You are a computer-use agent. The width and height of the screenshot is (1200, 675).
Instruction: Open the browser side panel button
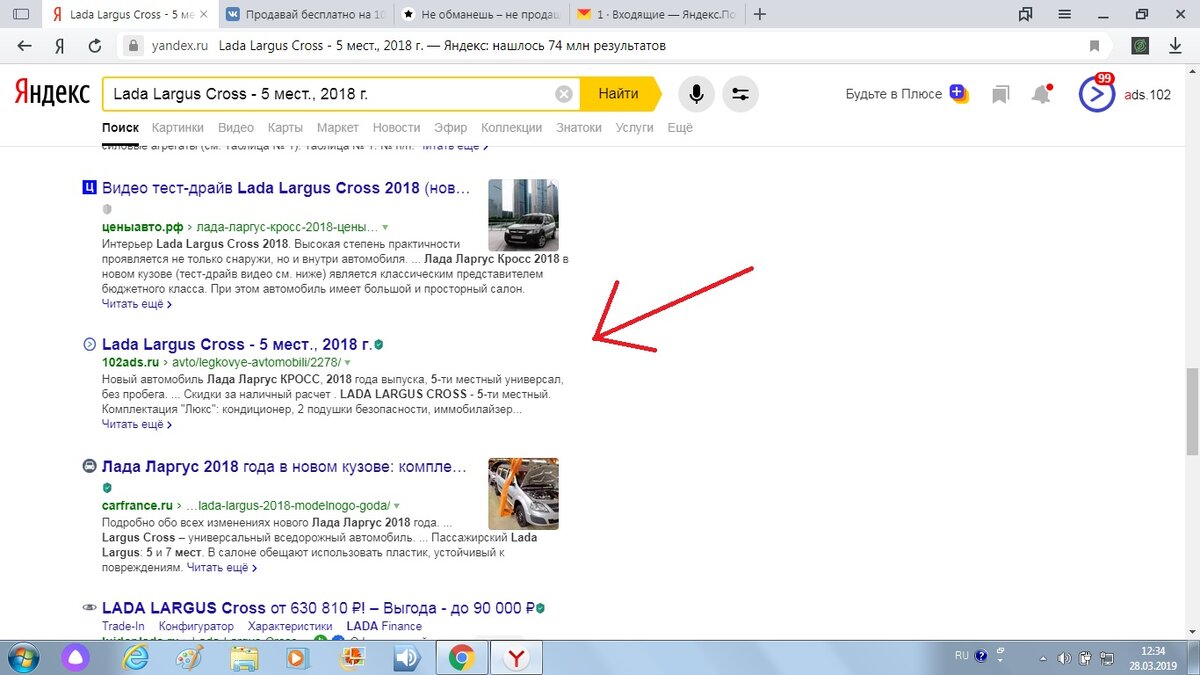click(x=20, y=14)
